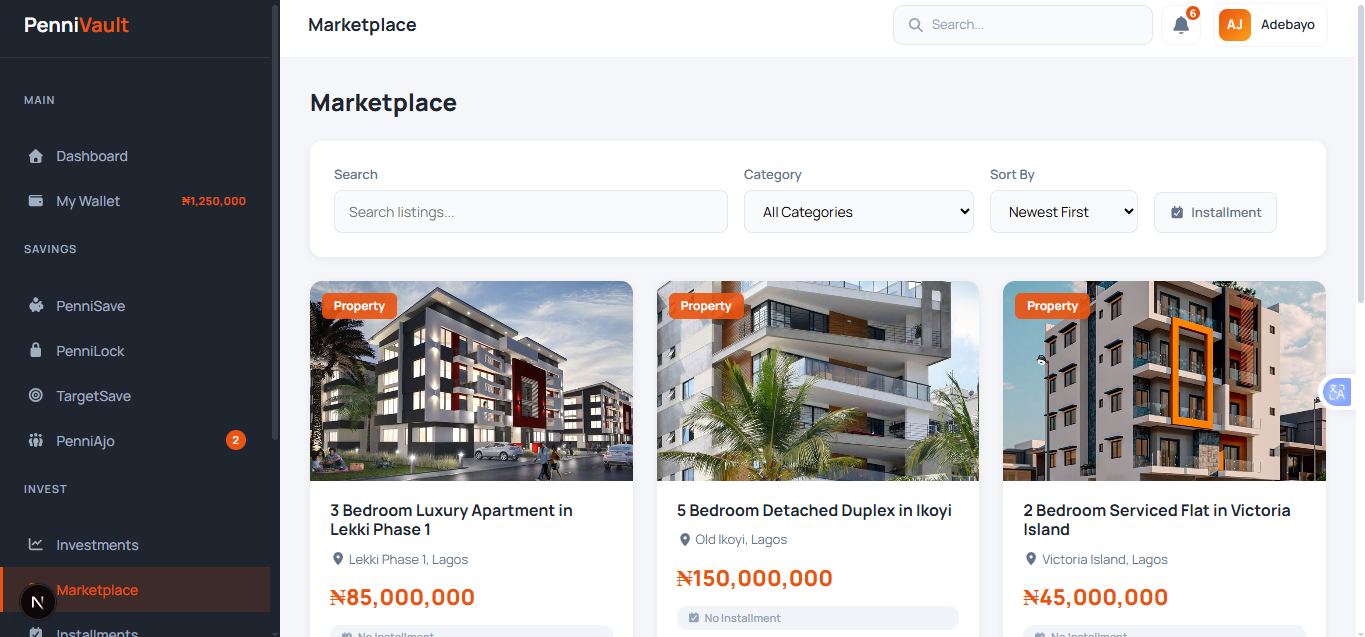Open the All Categories dropdown
This screenshot has width=1365, height=637.
858,212
